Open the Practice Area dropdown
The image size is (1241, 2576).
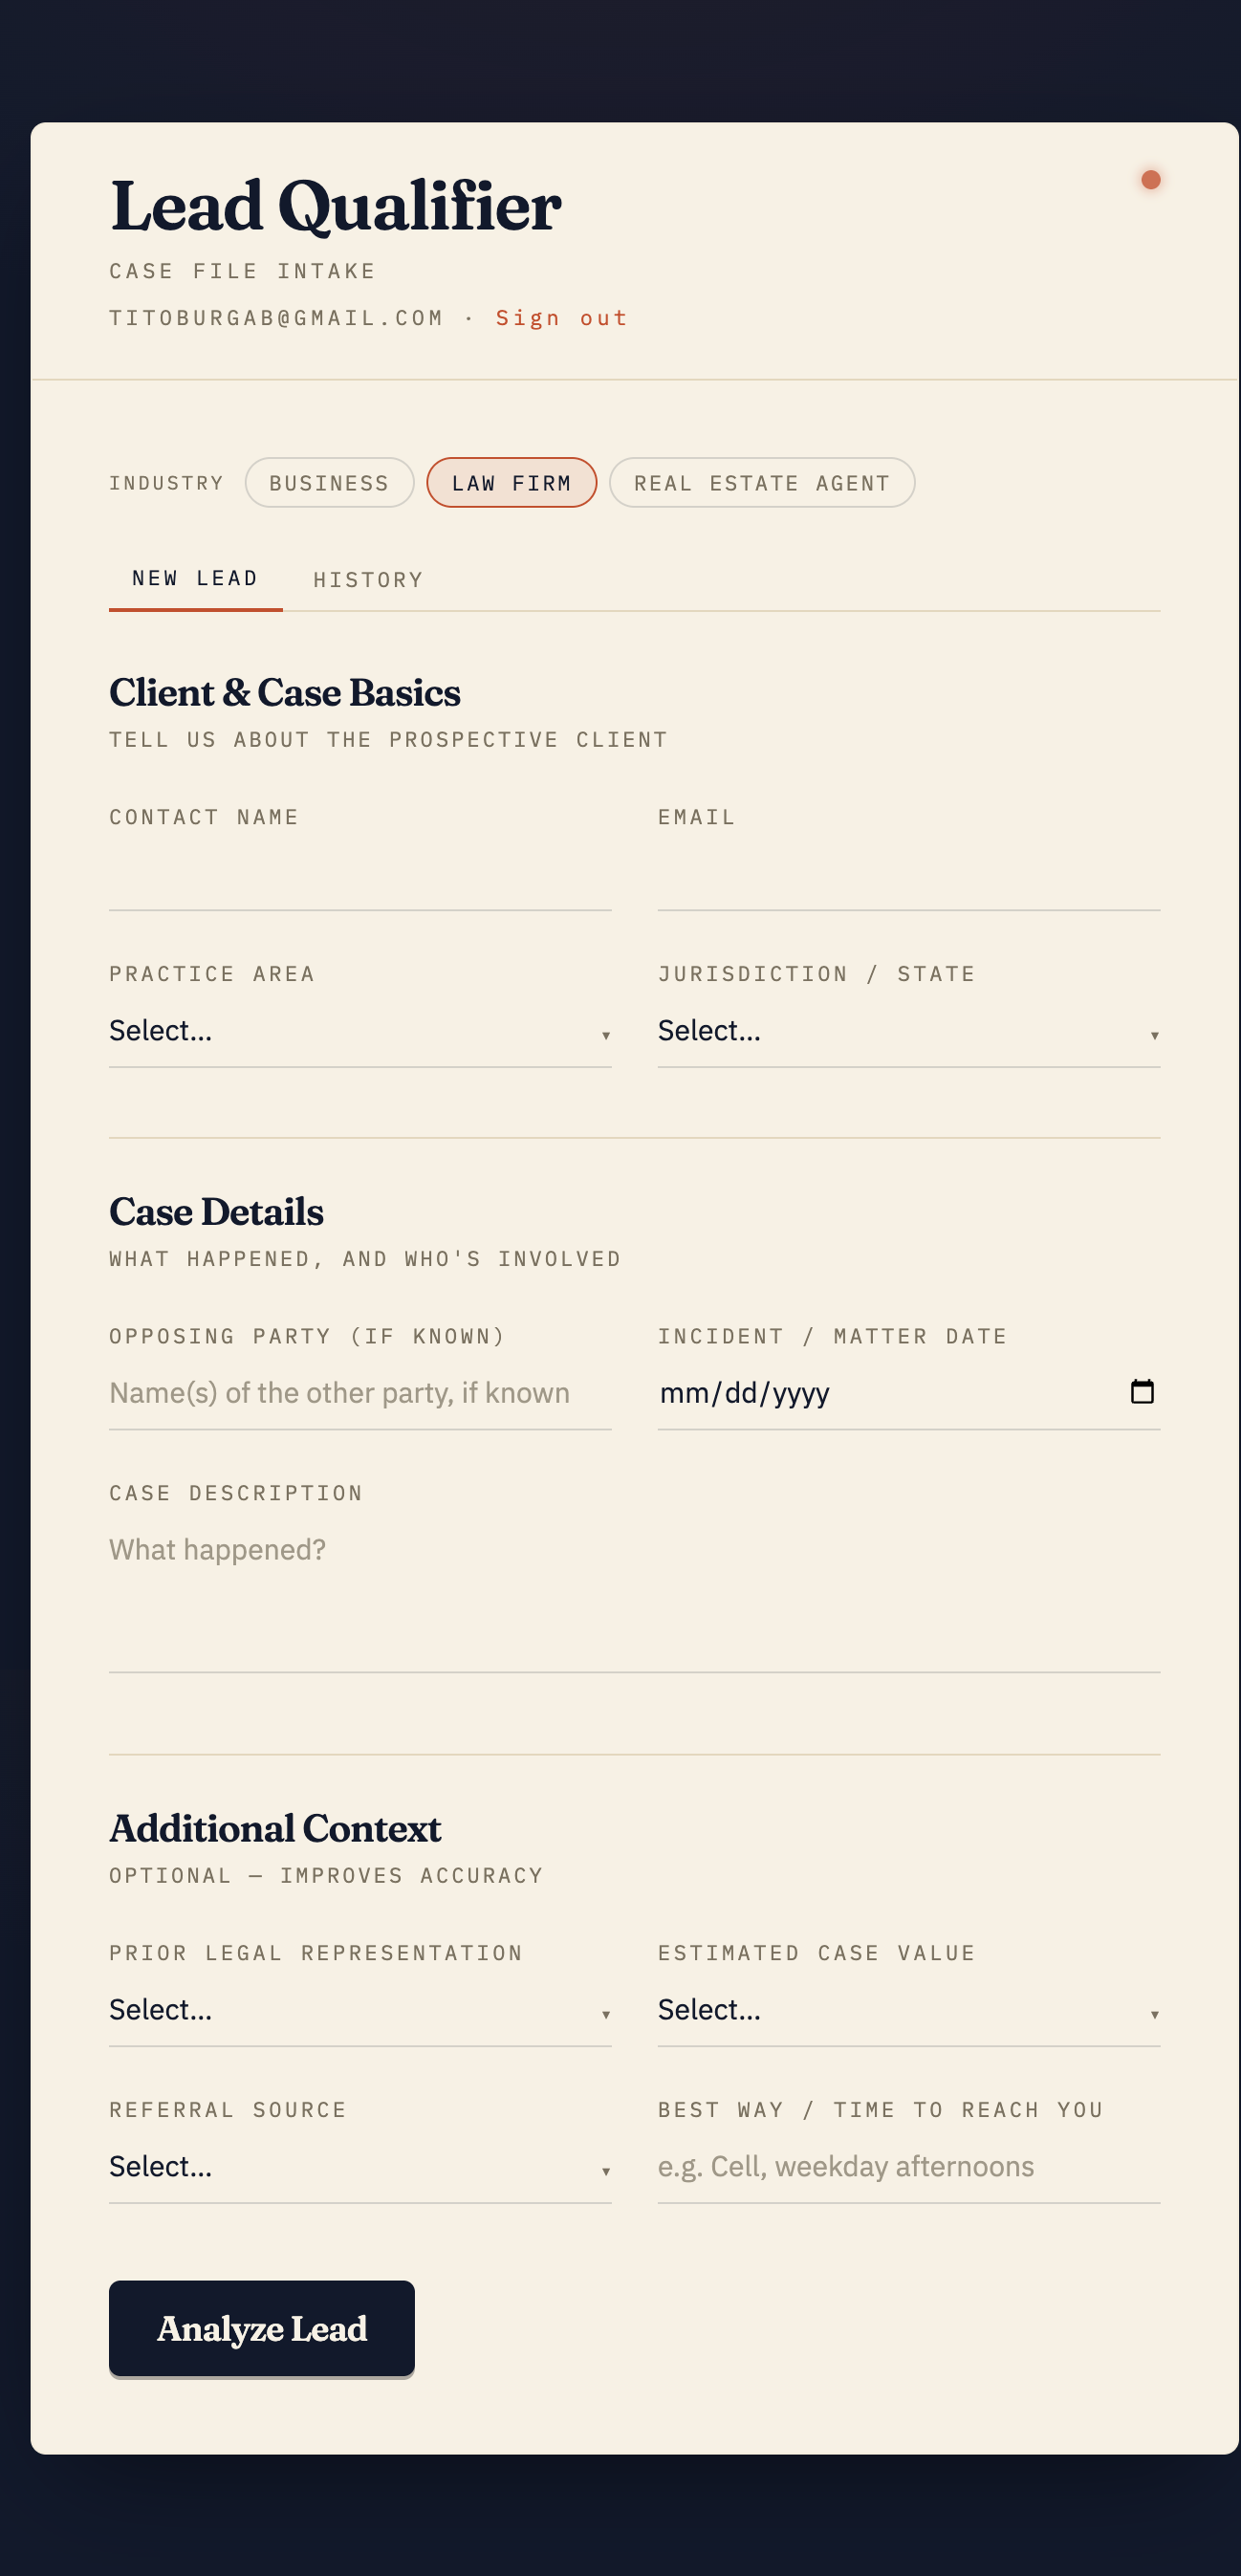point(360,1031)
